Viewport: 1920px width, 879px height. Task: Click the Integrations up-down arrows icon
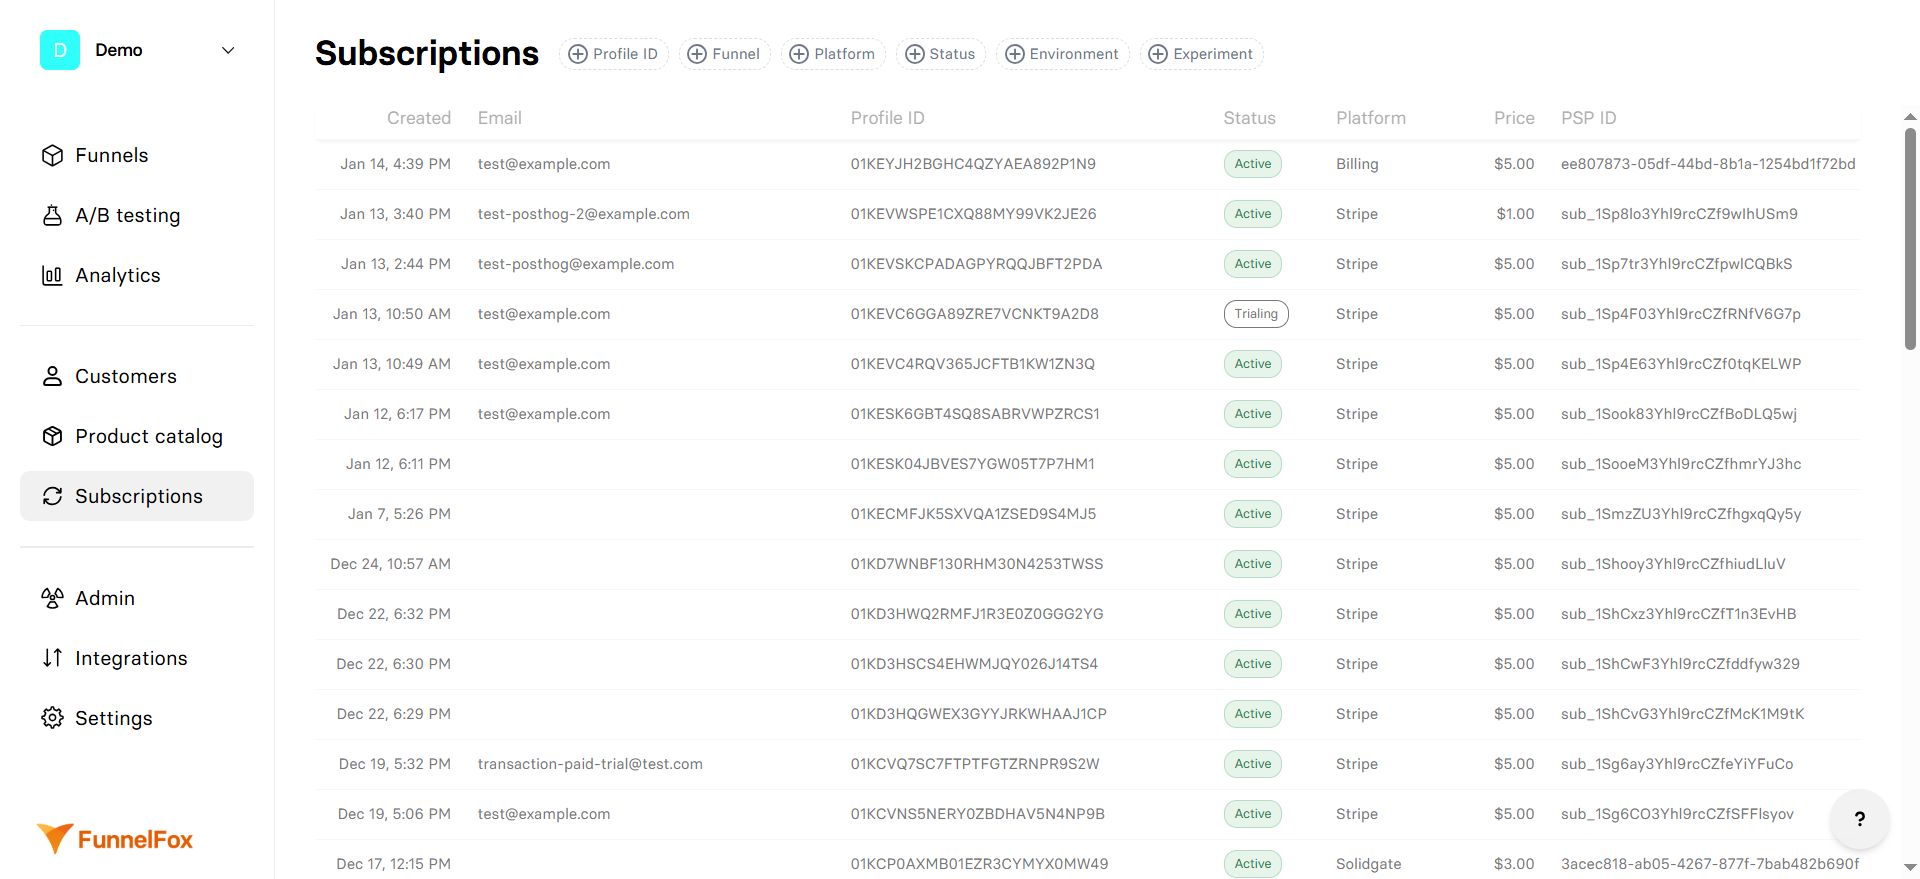tap(53, 658)
